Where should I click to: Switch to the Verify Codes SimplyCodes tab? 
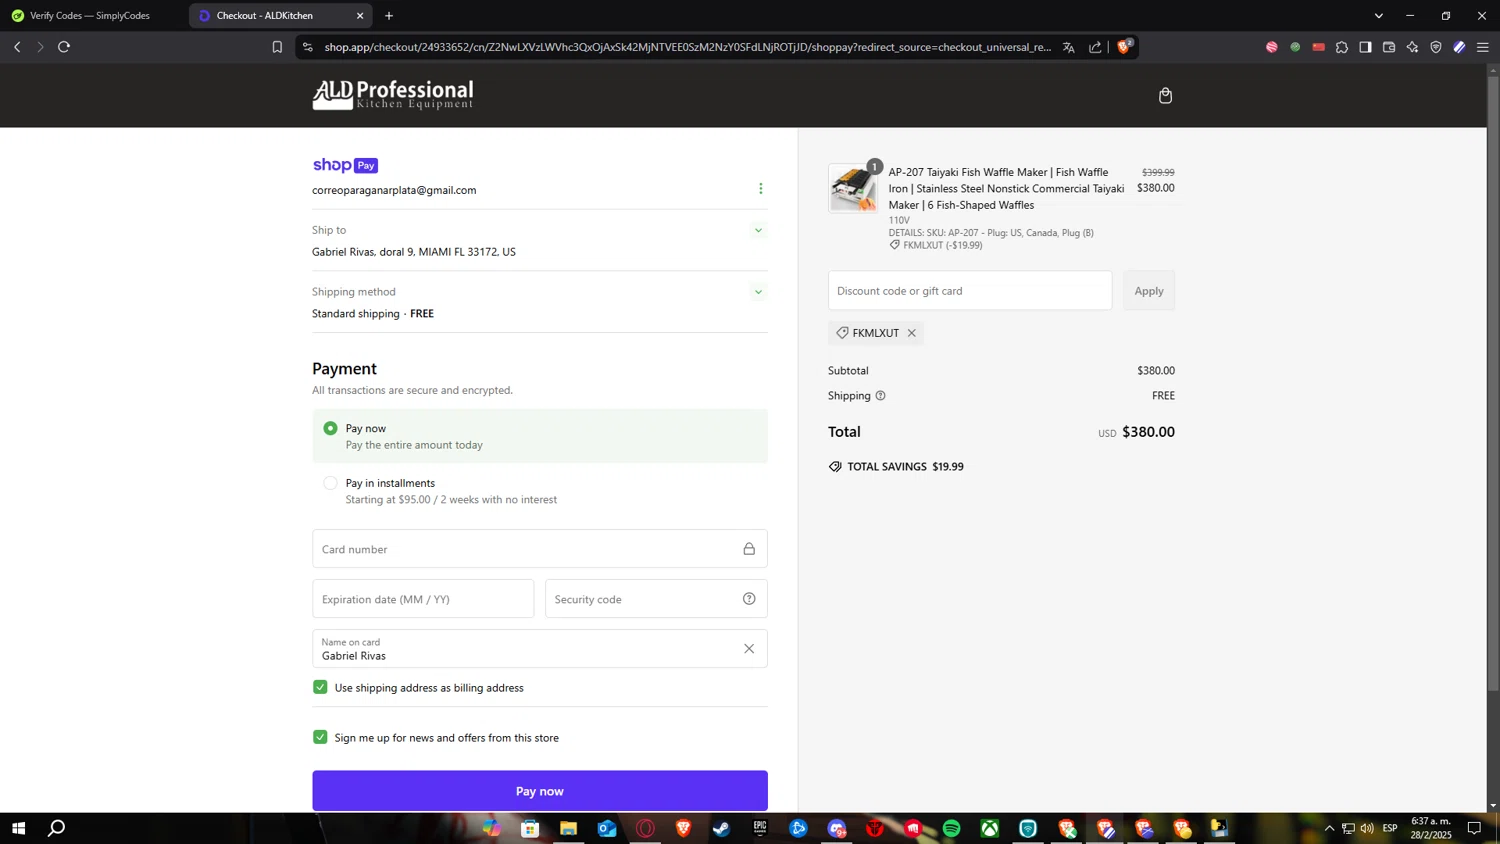[92, 16]
